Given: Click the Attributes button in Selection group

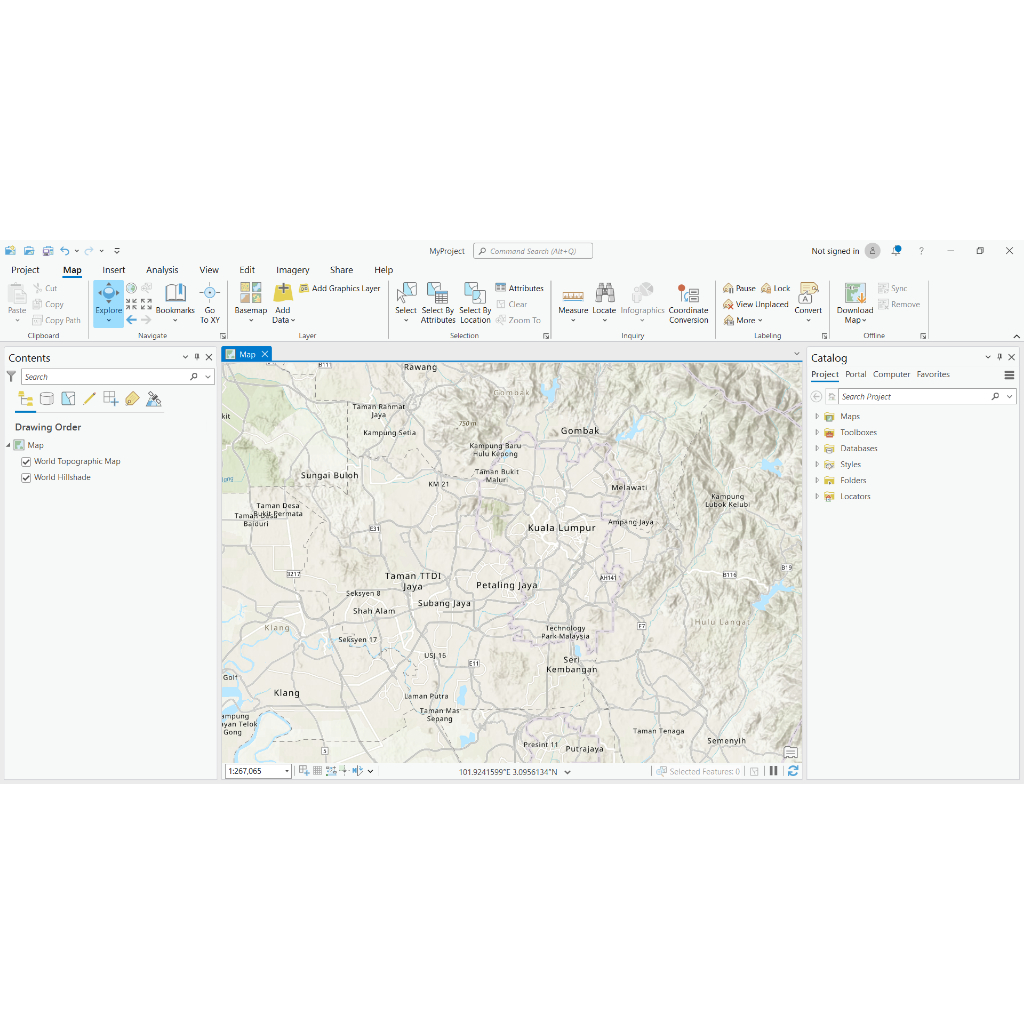Looking at the screenshot, I should pyautogui.click(x=520, y=289).
